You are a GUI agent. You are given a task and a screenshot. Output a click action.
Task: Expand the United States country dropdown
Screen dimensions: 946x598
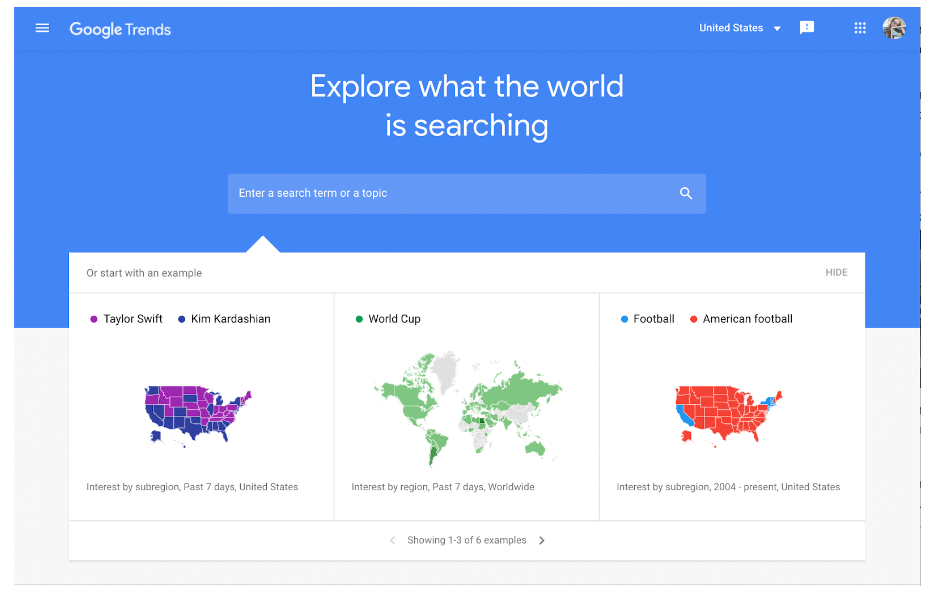pos(740,28)
